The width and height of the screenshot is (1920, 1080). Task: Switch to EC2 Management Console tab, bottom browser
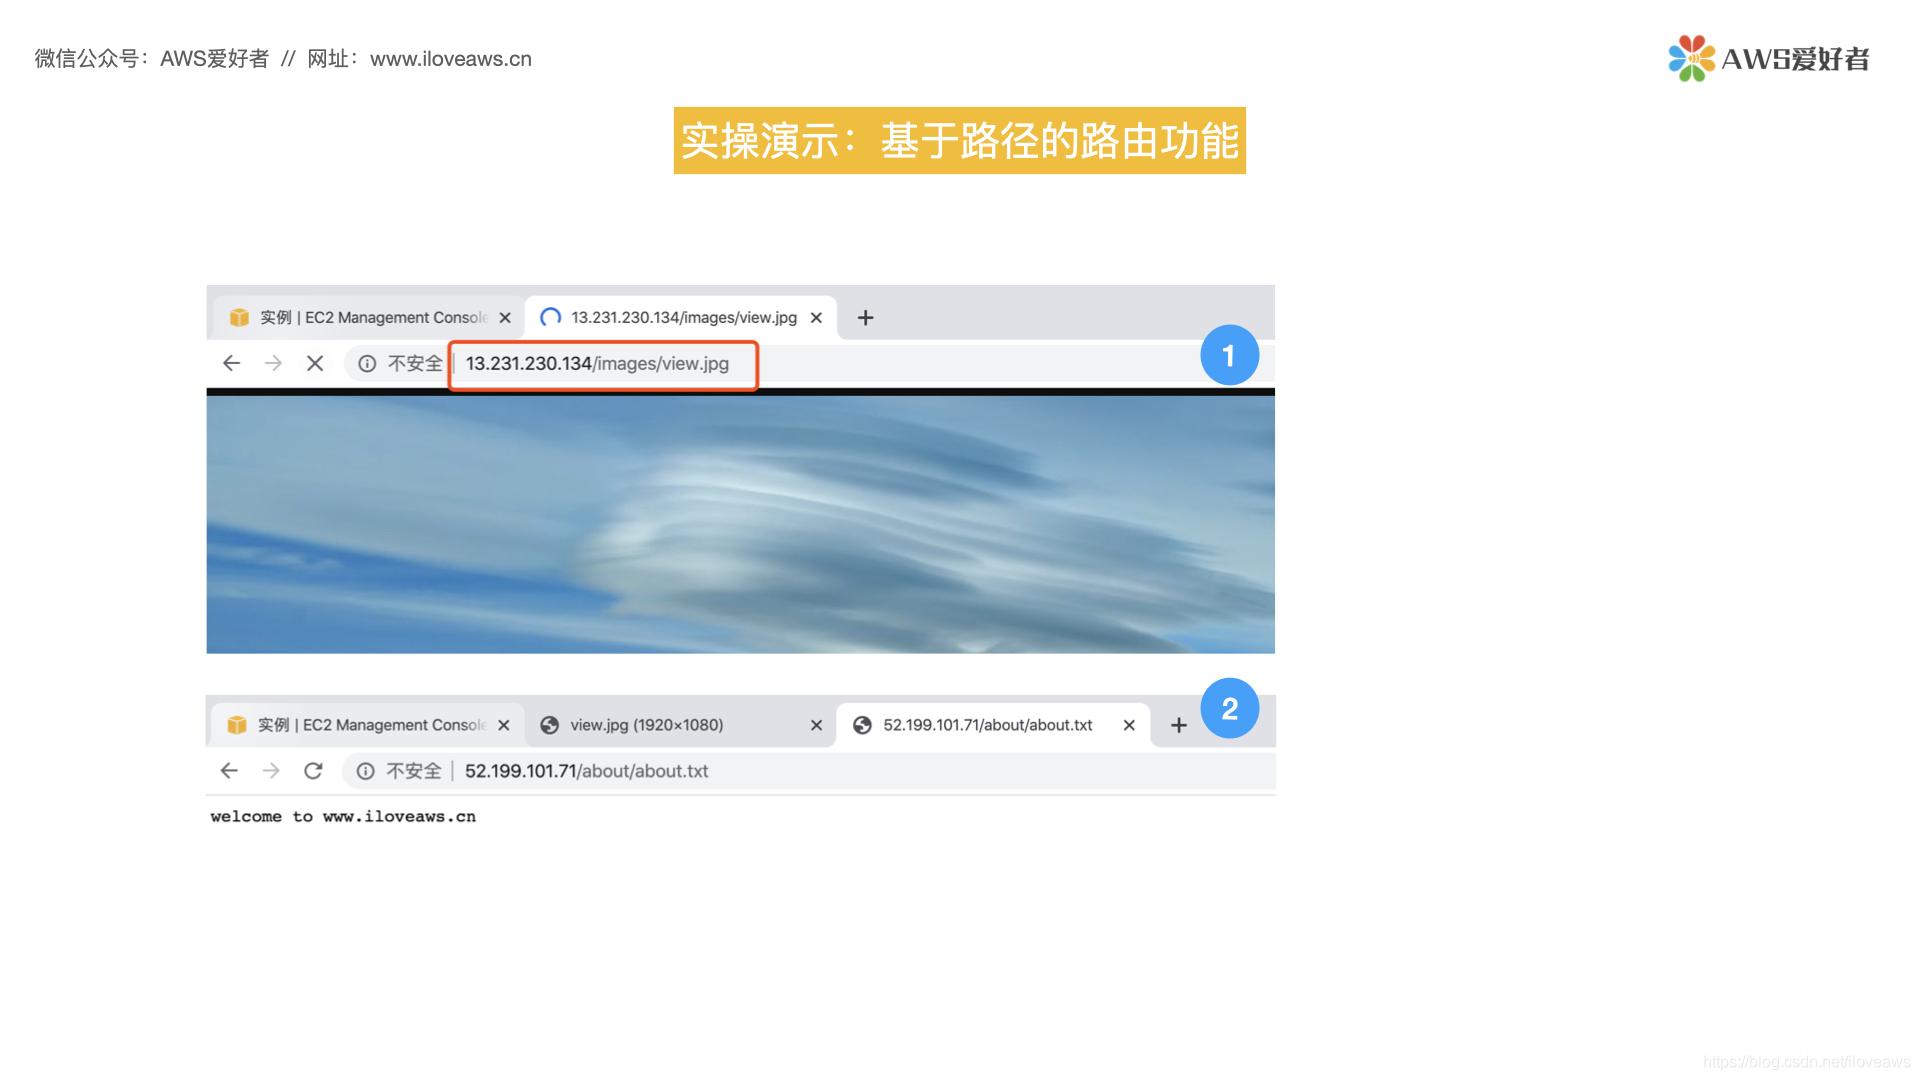pyautogui.click(x=368, y=725)
